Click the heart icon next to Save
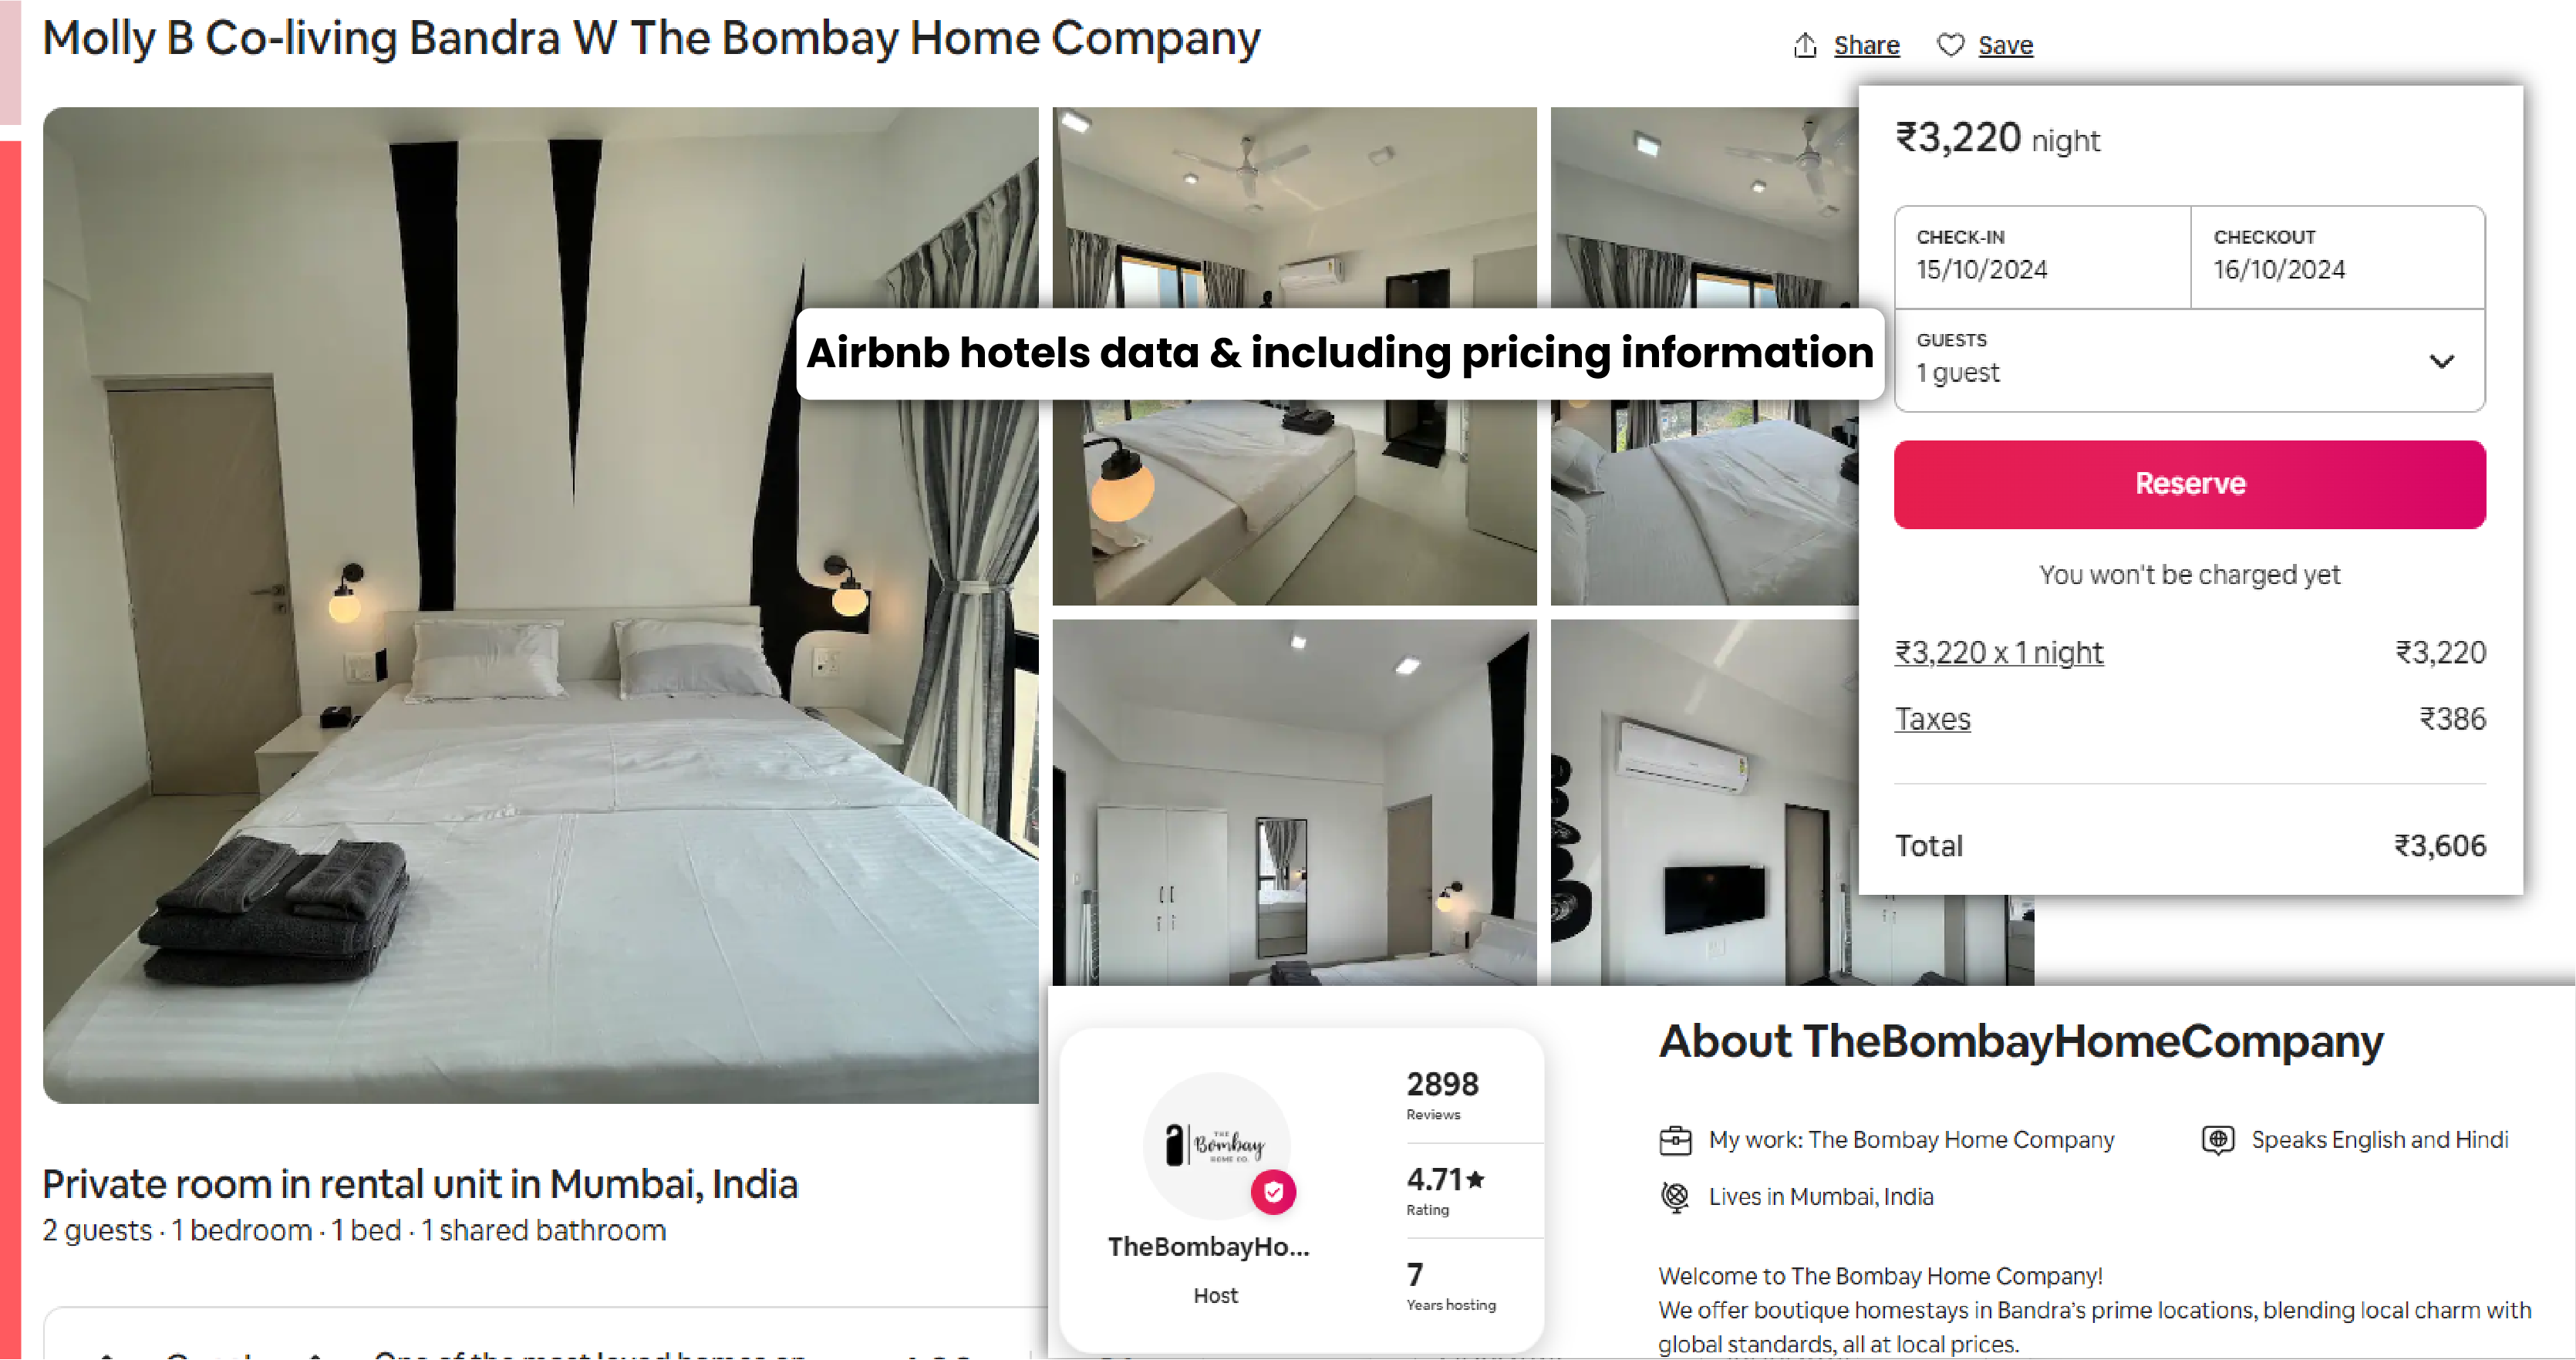 click(x=1950, y=45)
